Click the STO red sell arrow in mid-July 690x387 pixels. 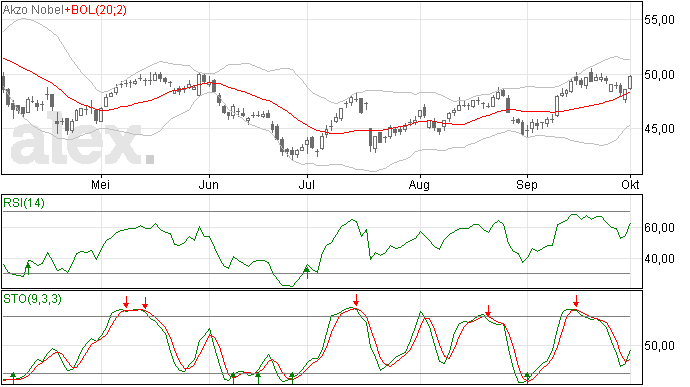click(356, 300)
